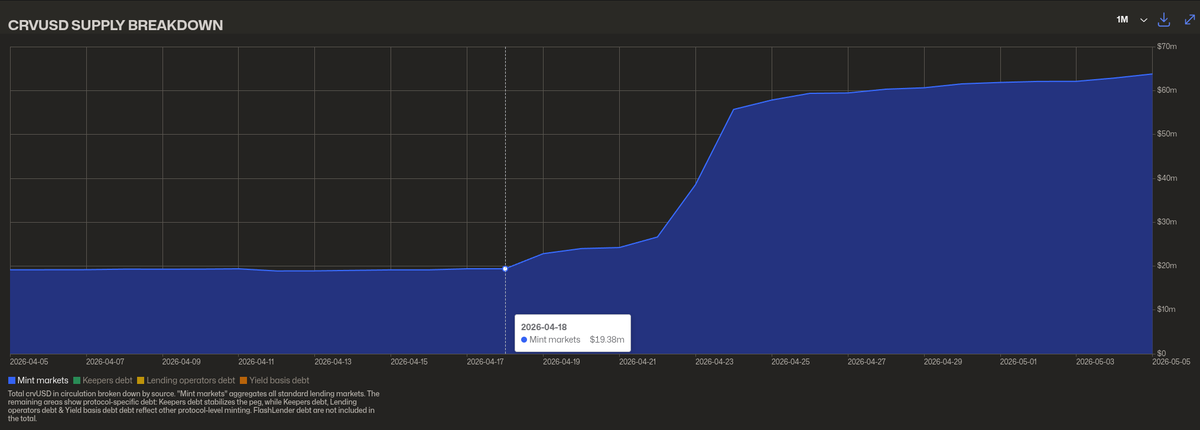Click the 2026-05-03 x-axis date label

1095,361
